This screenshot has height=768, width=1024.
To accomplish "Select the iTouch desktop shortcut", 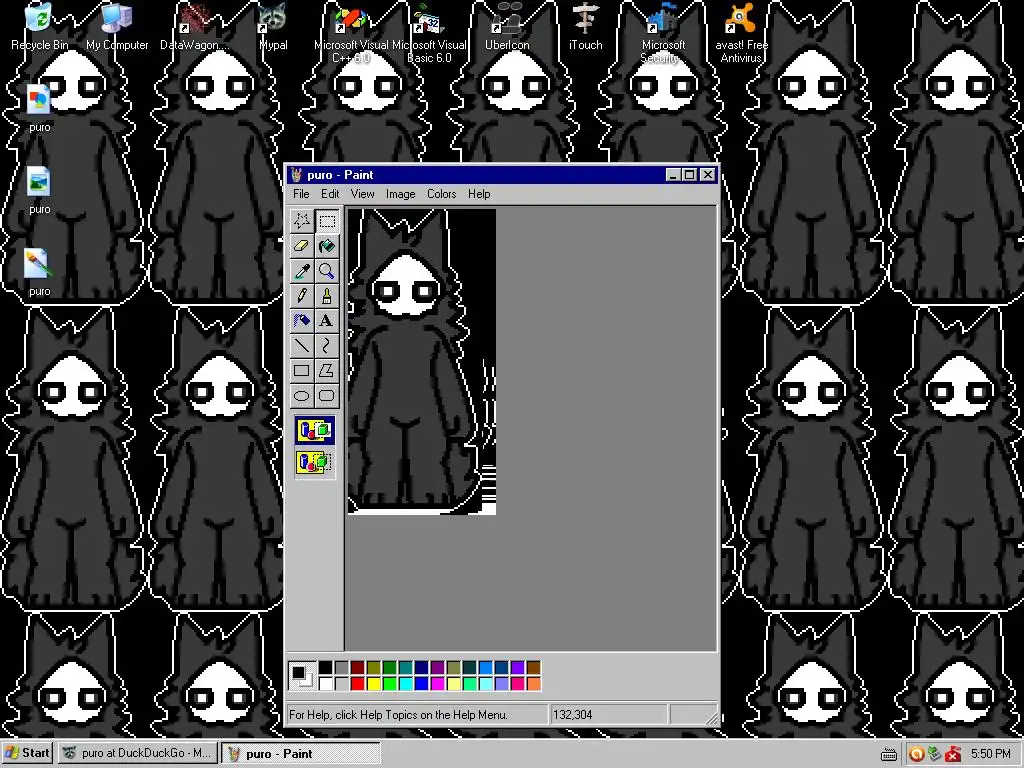I will [585, 27].
